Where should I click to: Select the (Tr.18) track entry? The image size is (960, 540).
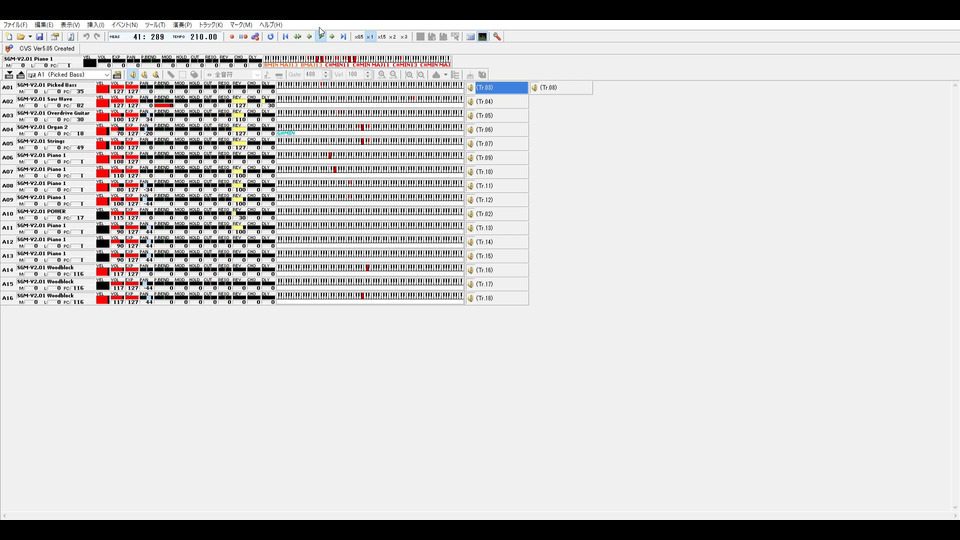497,298
